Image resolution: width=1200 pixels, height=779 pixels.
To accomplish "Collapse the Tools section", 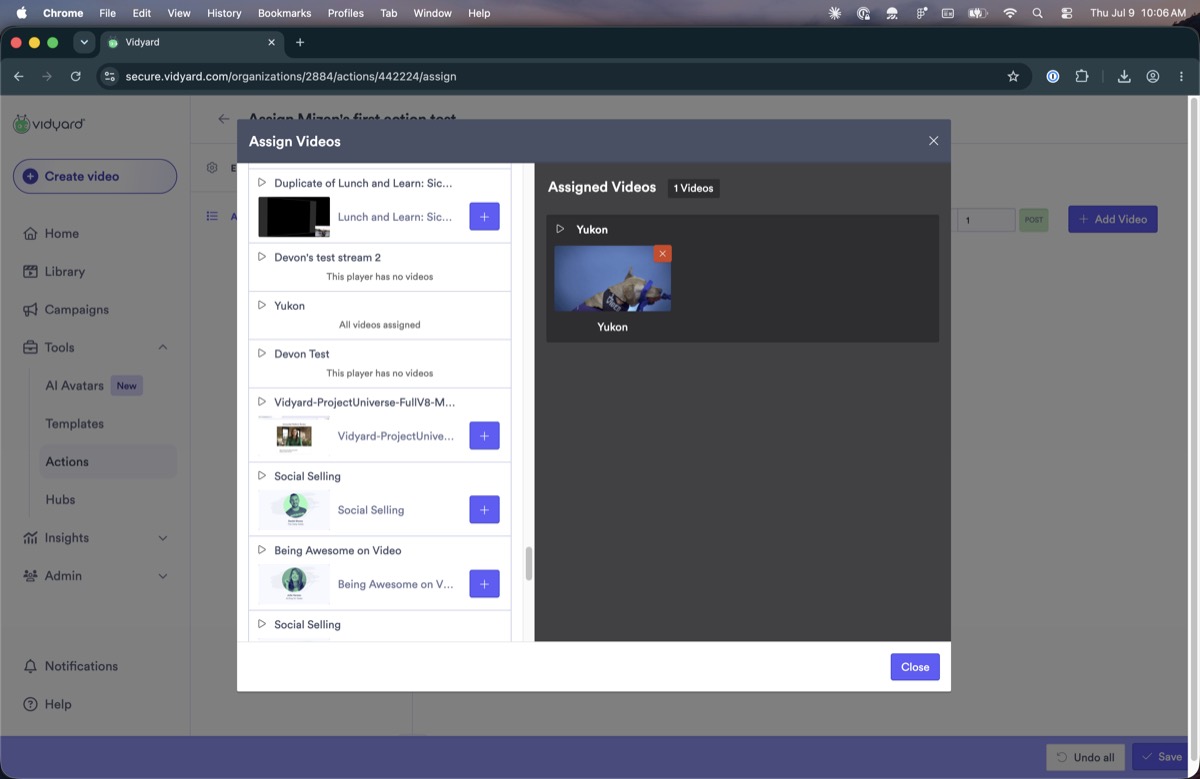I will pos(163,347).
